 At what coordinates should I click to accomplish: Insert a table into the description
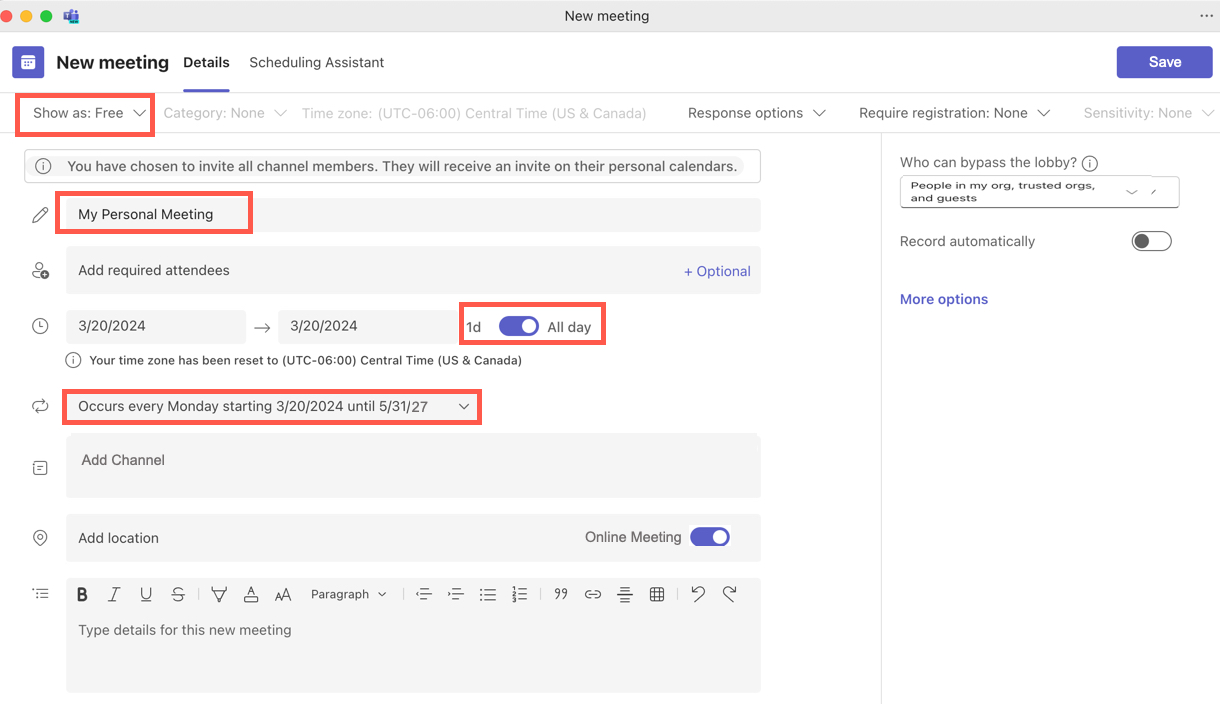pos(657,594)
